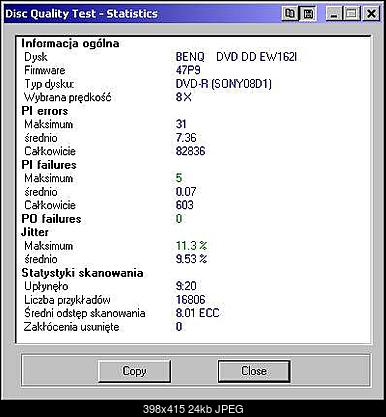The width and height of the screenshot is (386, 417).
Task: Select the PI errors total 82836
Action: click(190, 151)
